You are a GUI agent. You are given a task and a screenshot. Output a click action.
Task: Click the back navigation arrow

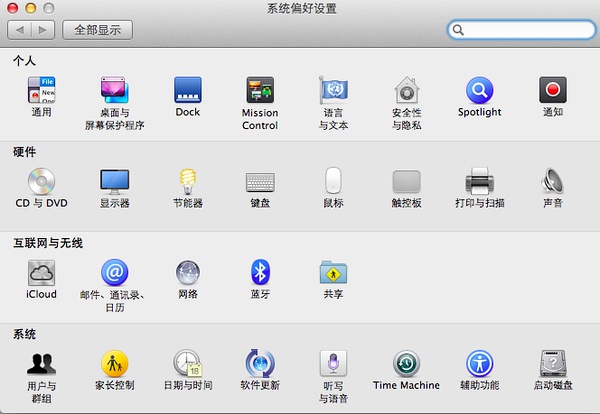(21, 30)
